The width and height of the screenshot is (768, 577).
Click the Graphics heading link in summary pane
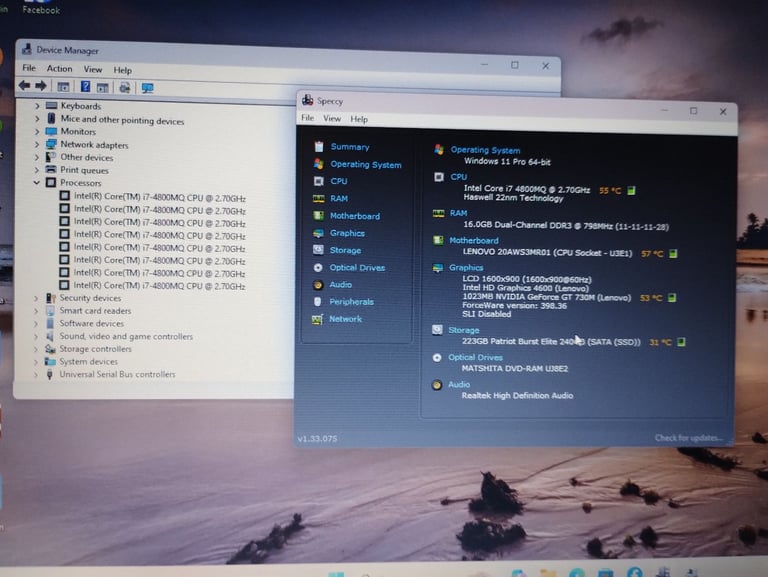[466, 267]
